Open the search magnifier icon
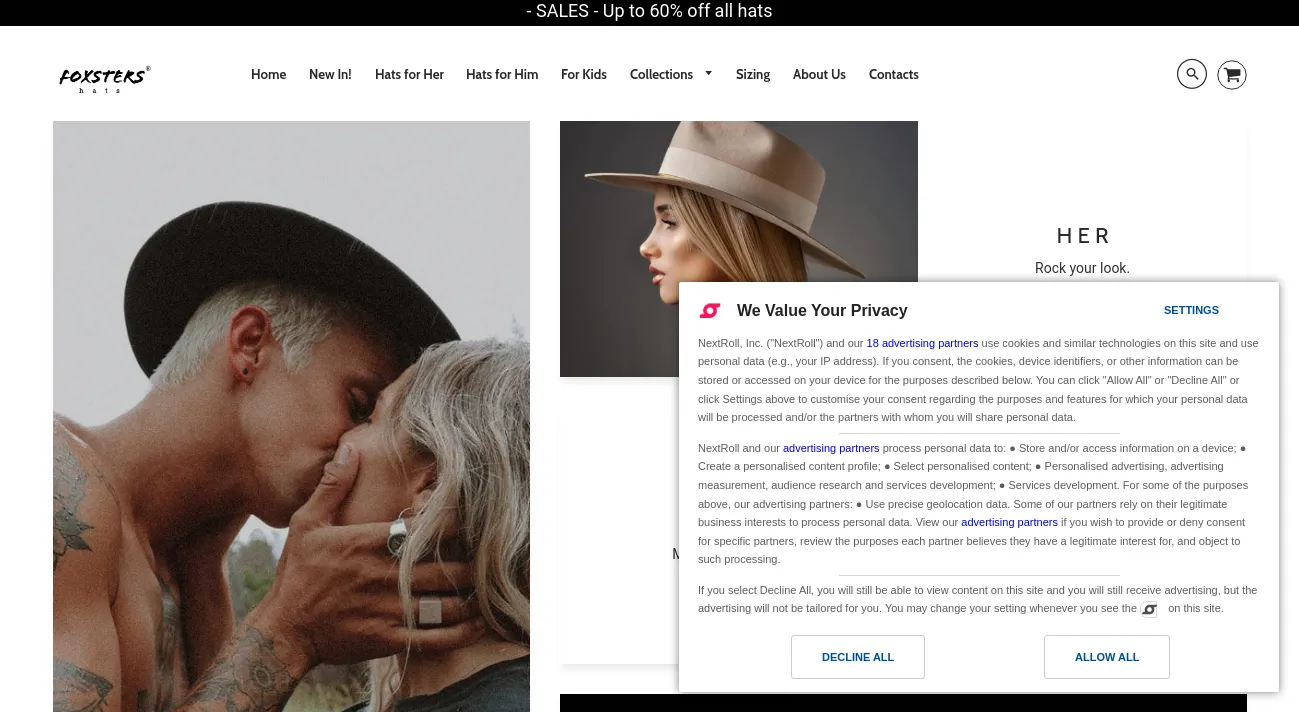Viewport: 1299px width, 712px height. click(x=1191, y=74)
